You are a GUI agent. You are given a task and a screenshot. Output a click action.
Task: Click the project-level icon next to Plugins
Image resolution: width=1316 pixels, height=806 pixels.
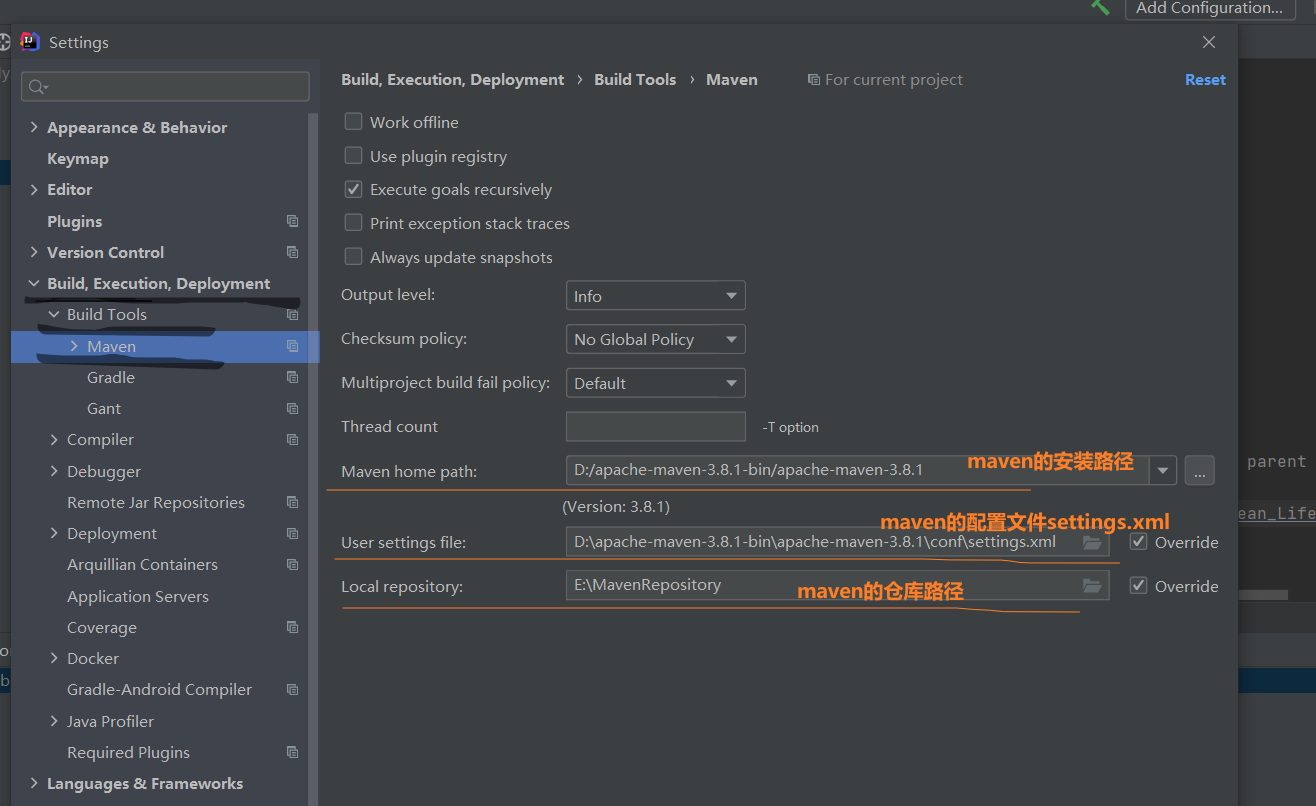pos(292,221)
